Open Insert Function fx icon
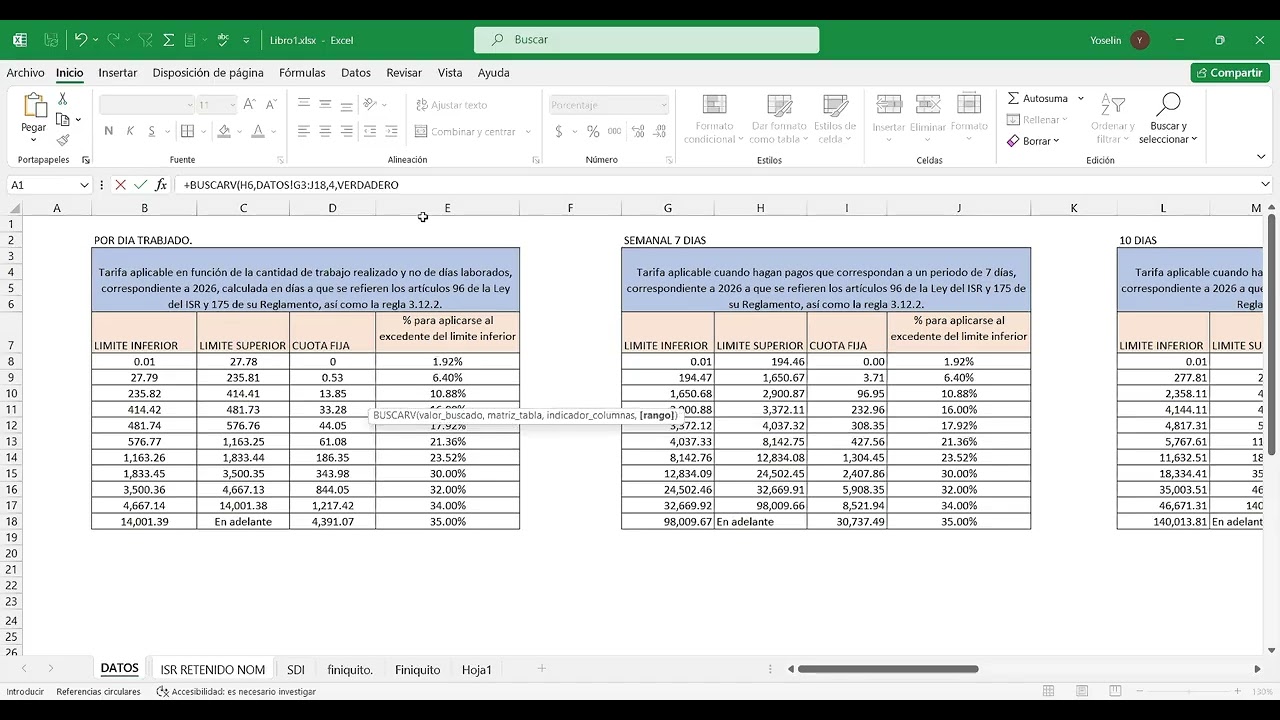Screen dimensions: 1280x720 pos(161,185)
